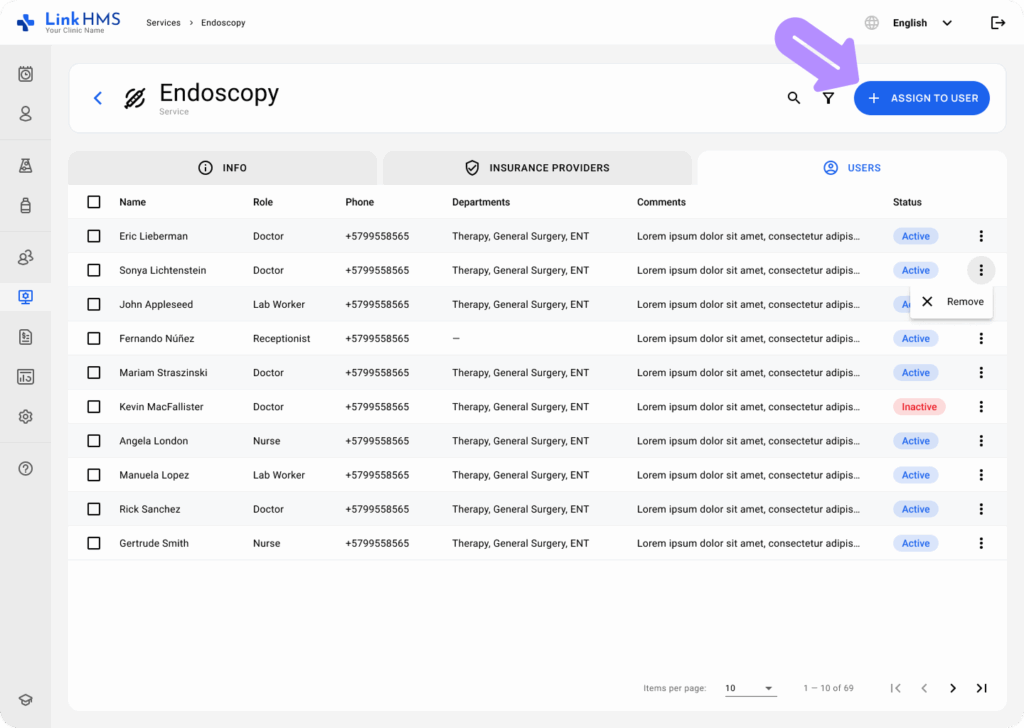The image size is (1024, 728).
Task: Open the help question mark icon
Action: tap(25, 468)
